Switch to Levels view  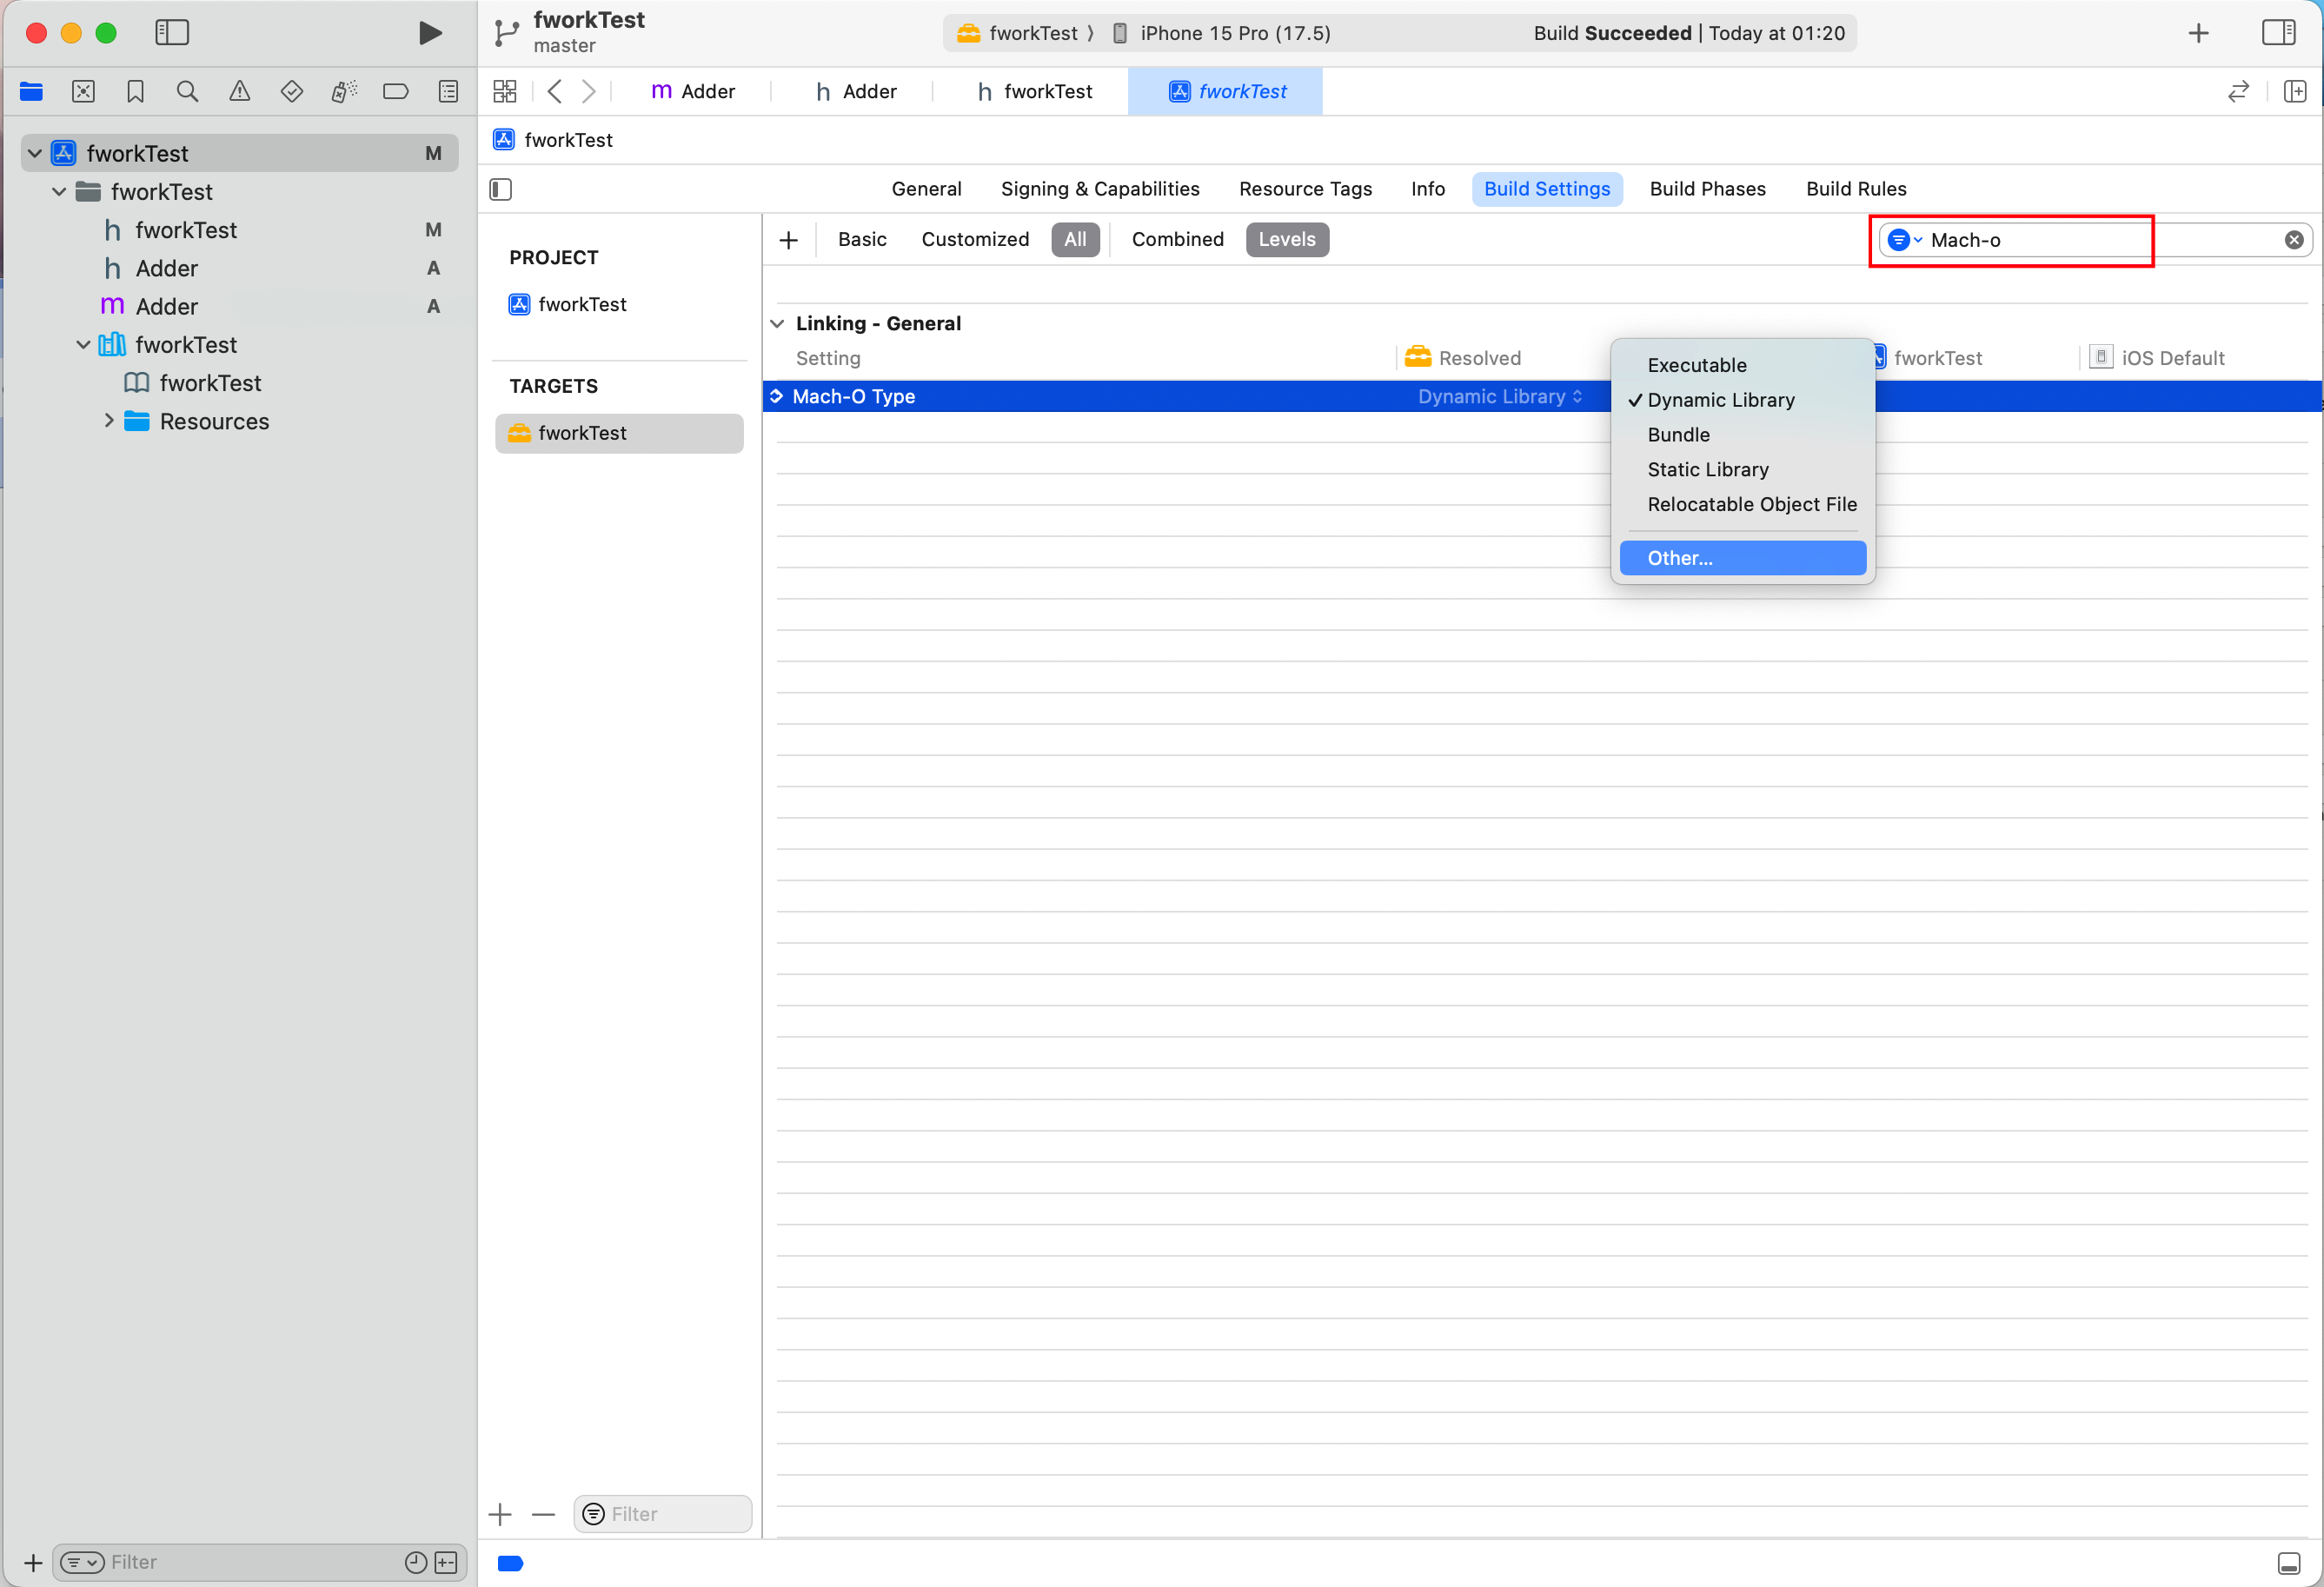[x=1286, y=239]
